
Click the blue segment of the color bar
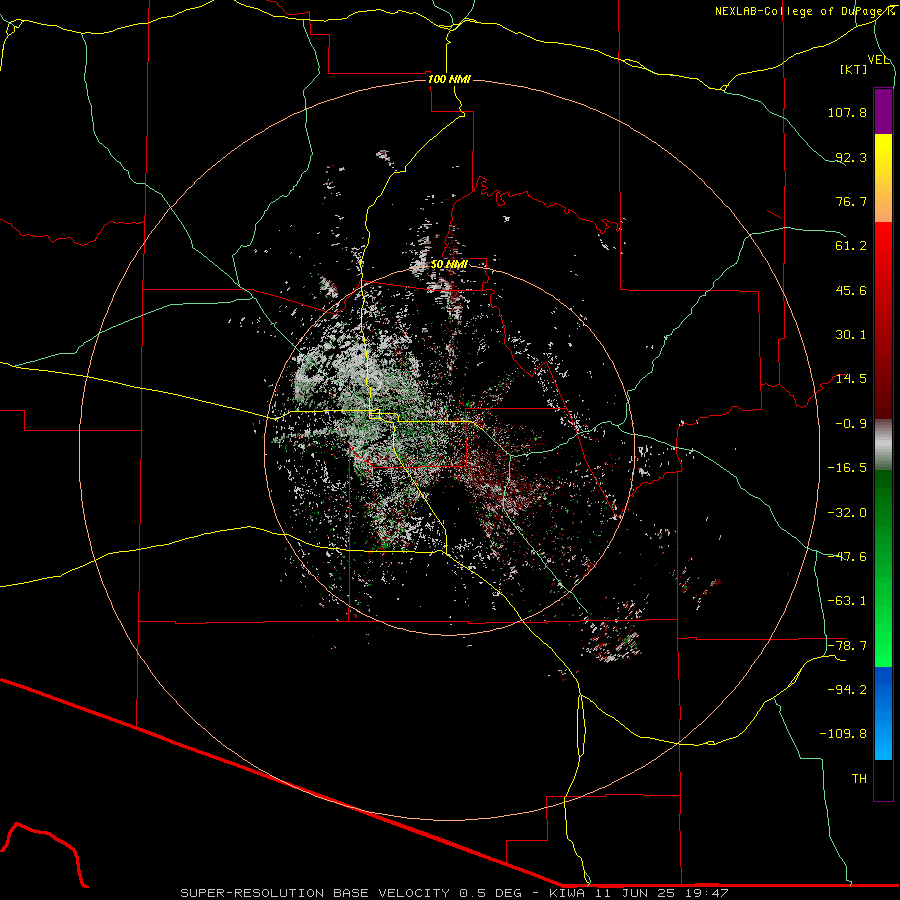883,713
